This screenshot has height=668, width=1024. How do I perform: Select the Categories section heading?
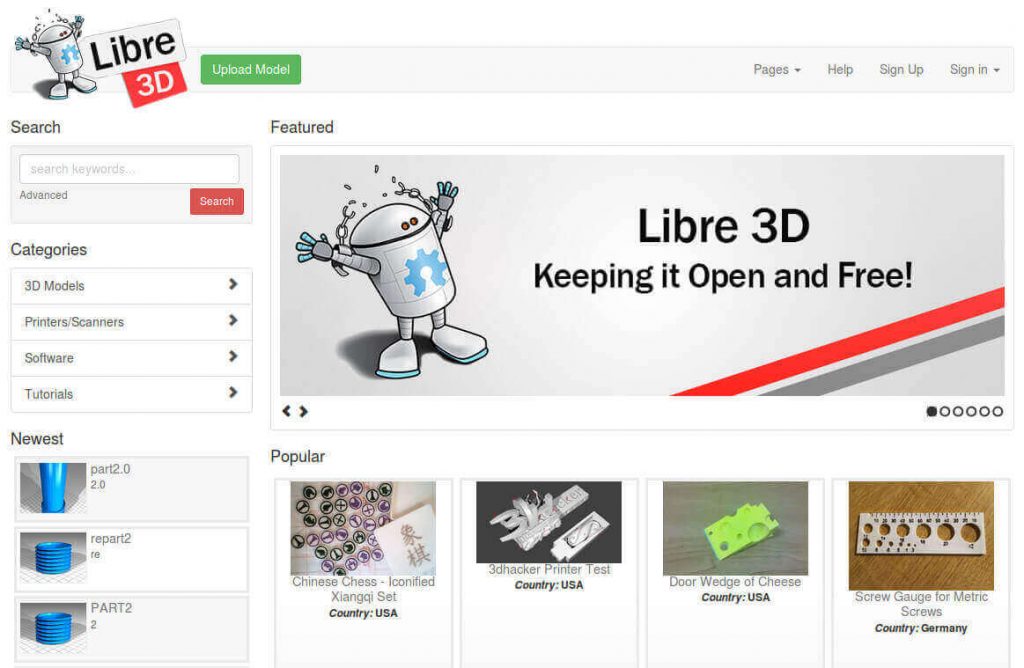tap(48, 249)
